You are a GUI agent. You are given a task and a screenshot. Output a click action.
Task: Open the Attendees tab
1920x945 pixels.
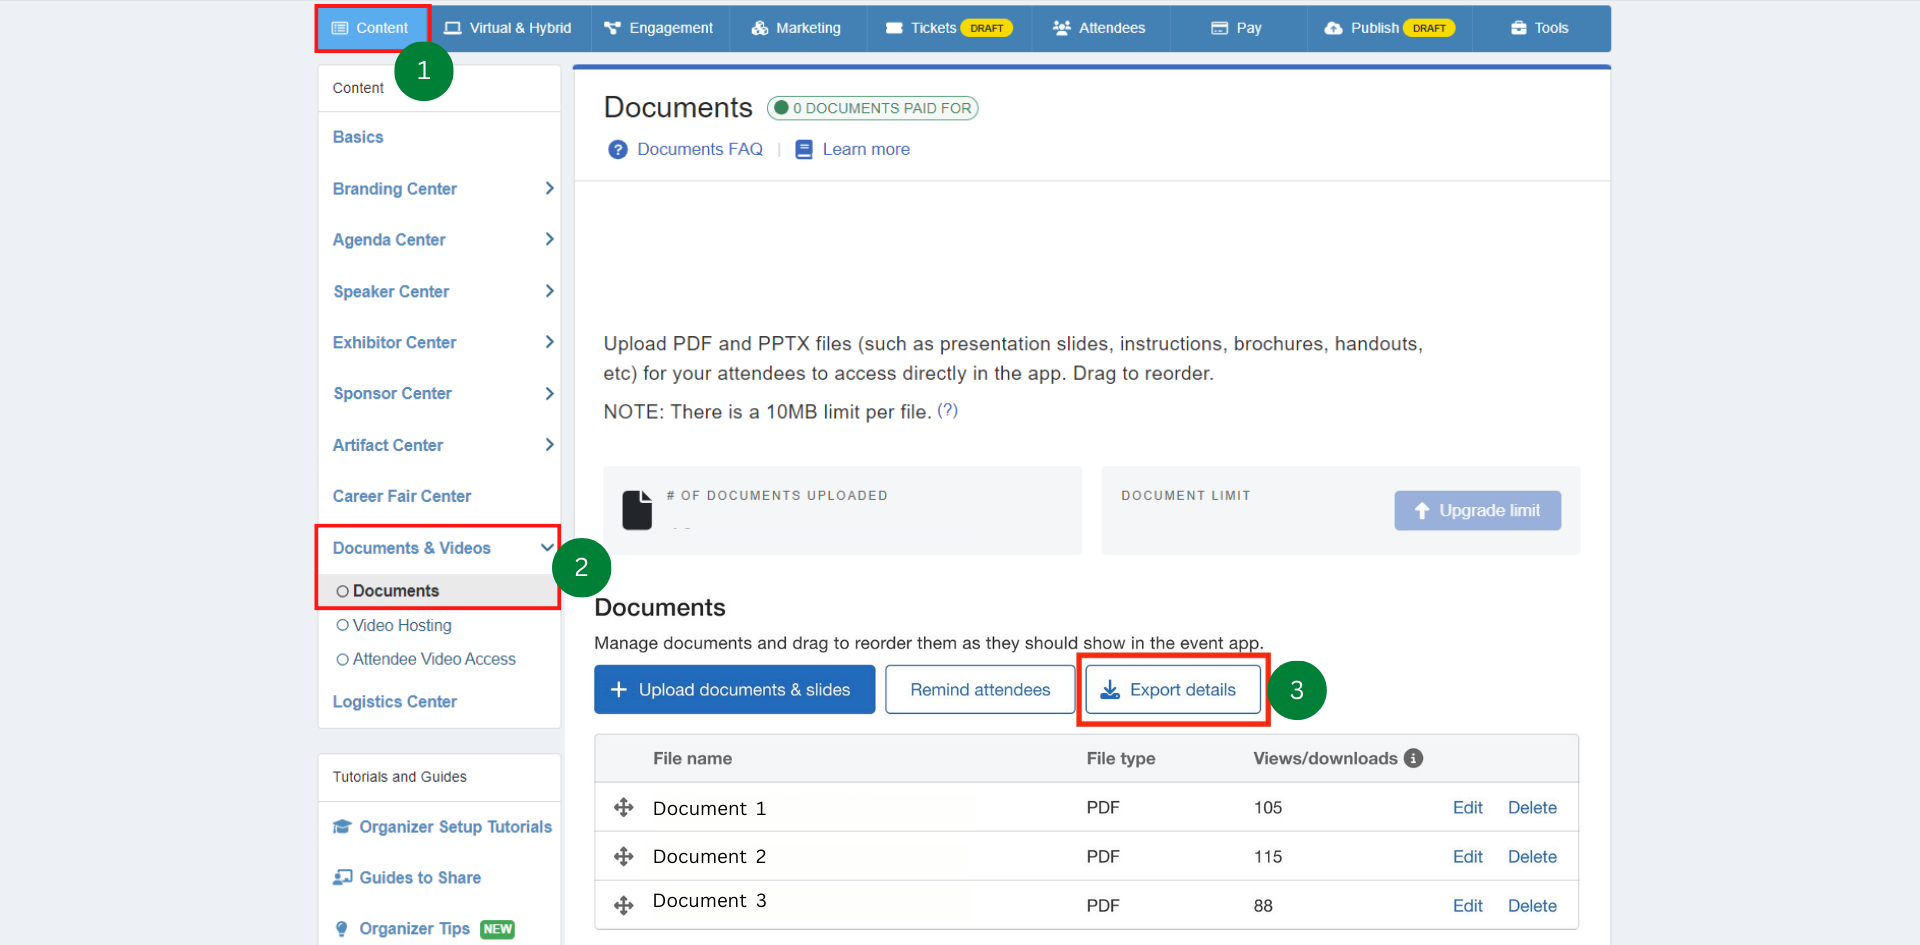1099,28
